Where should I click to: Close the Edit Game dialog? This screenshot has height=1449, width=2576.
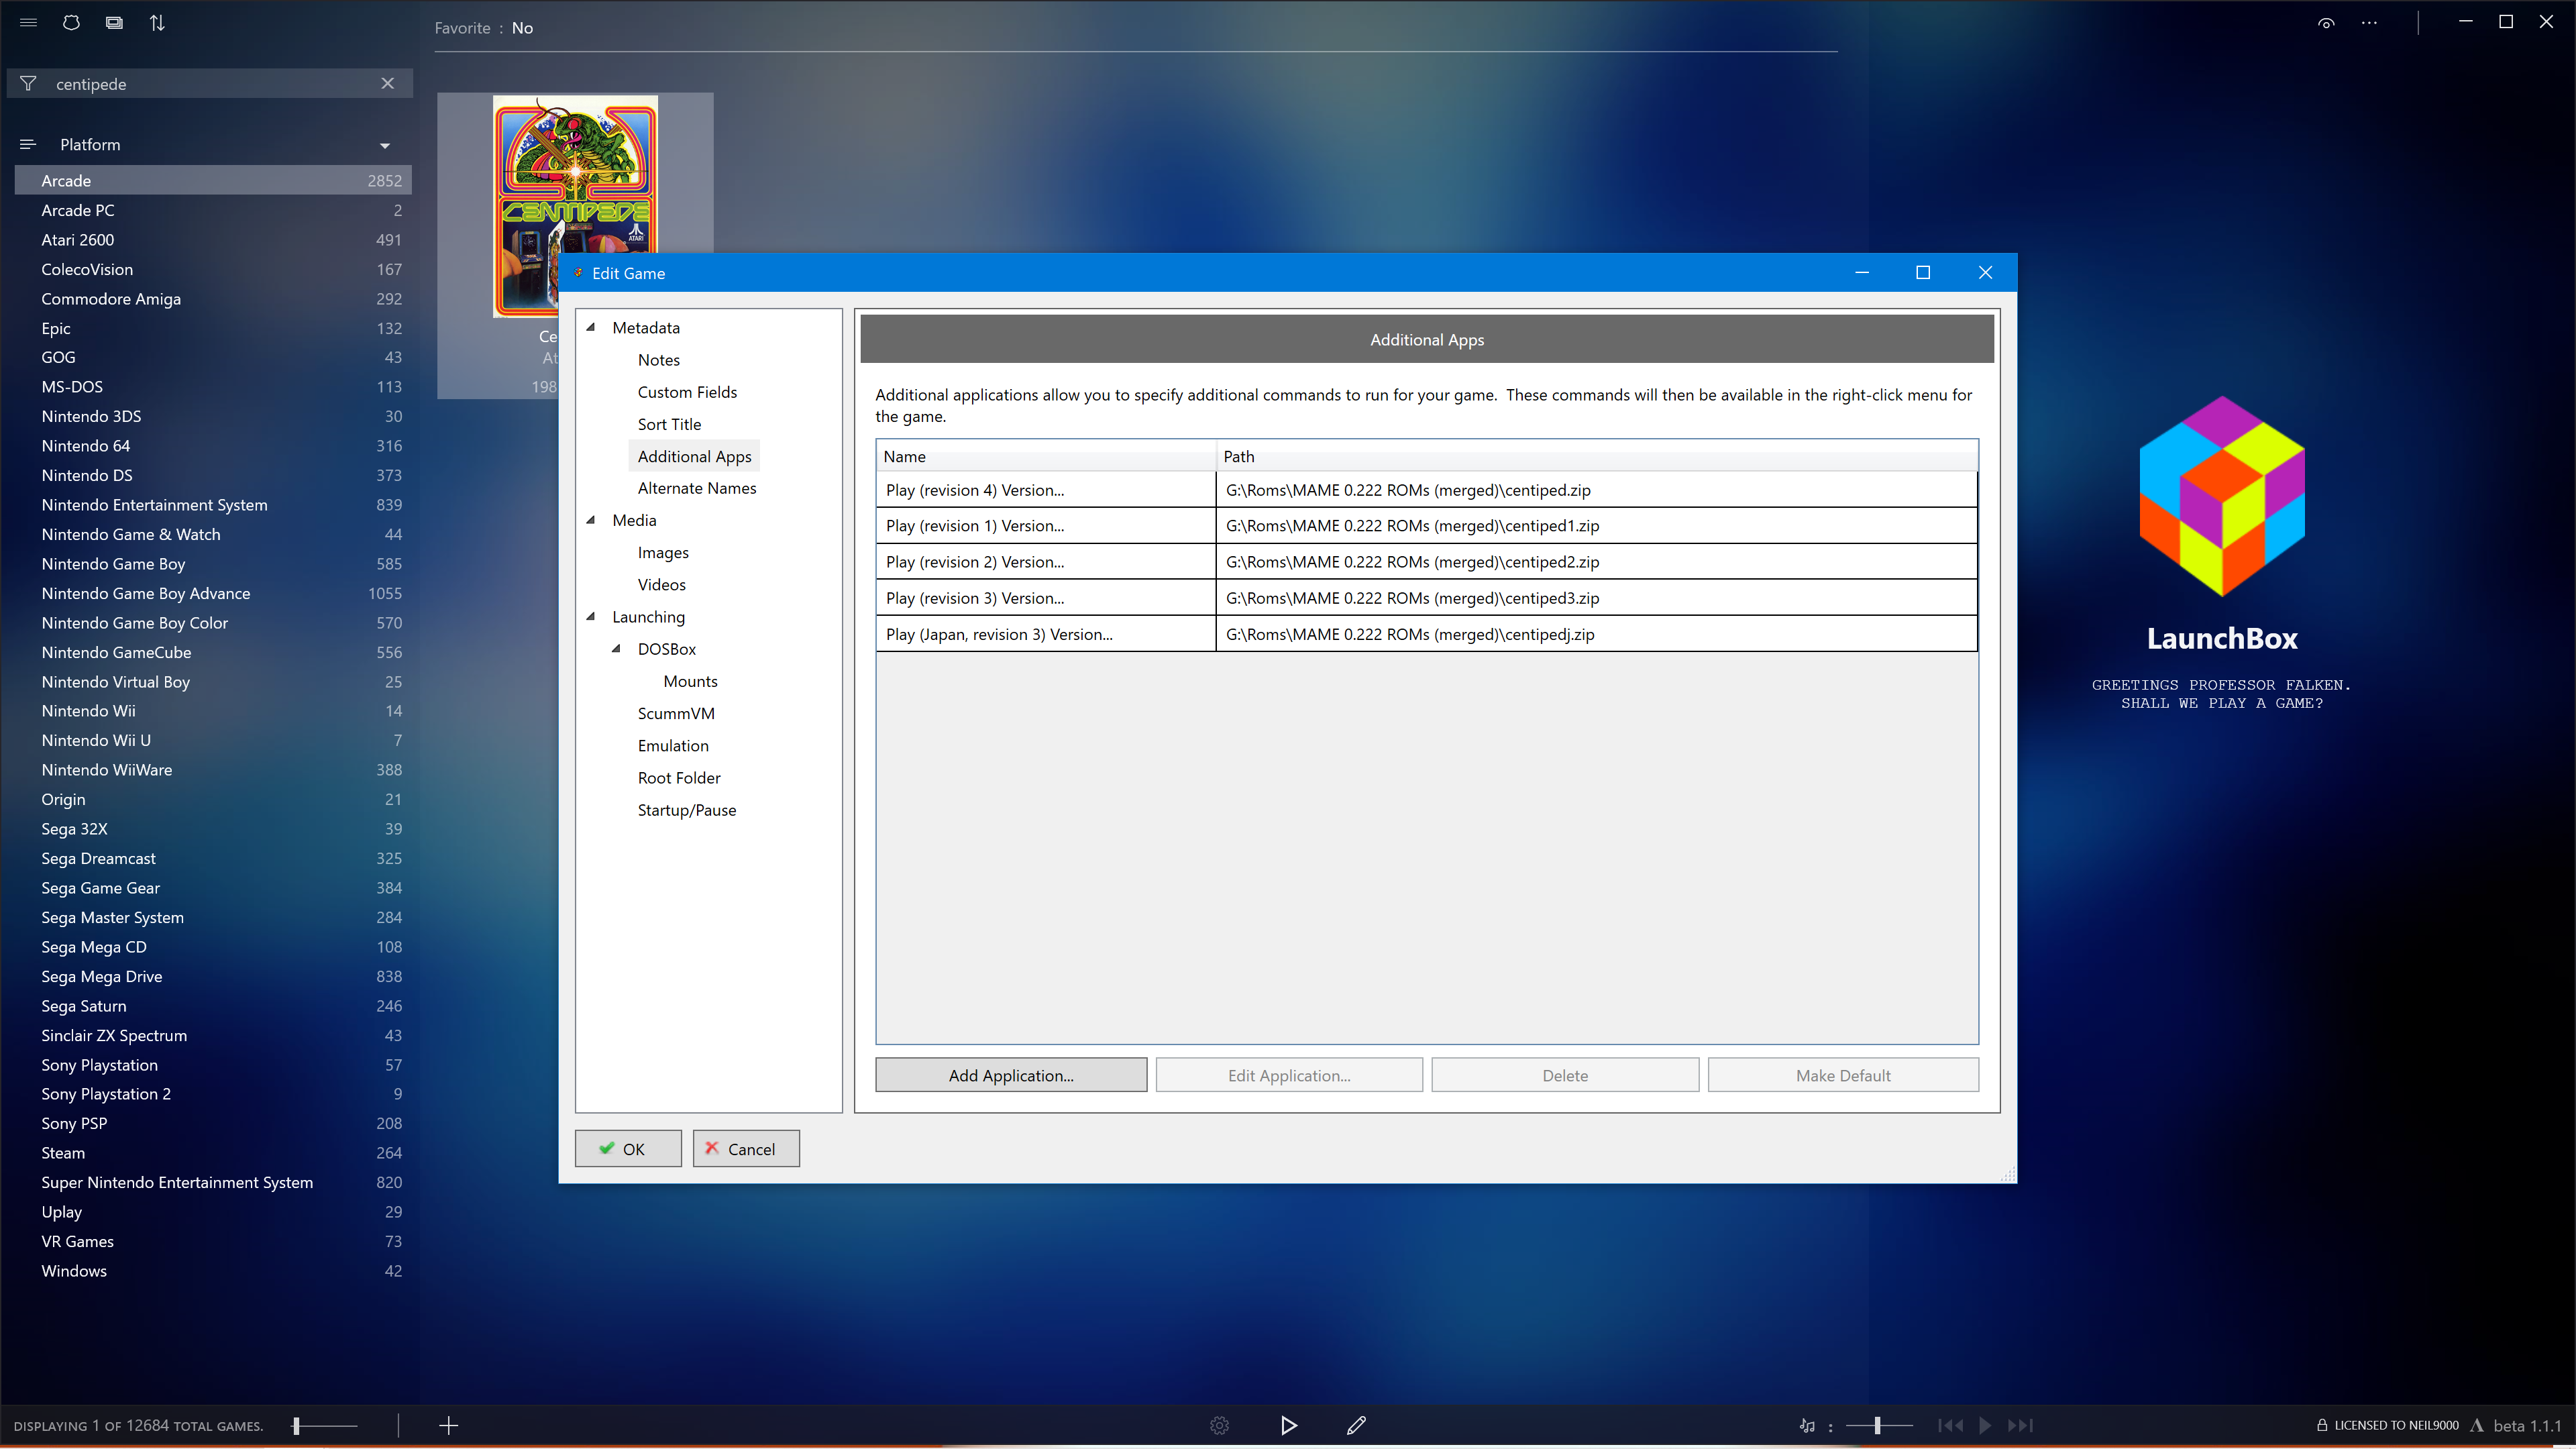coord(1985,272)
